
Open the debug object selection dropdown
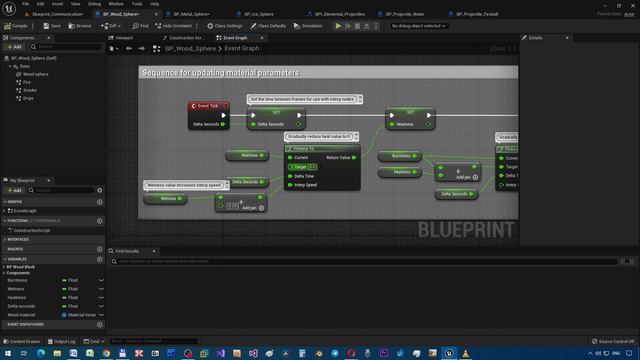(x=418, y=26)
